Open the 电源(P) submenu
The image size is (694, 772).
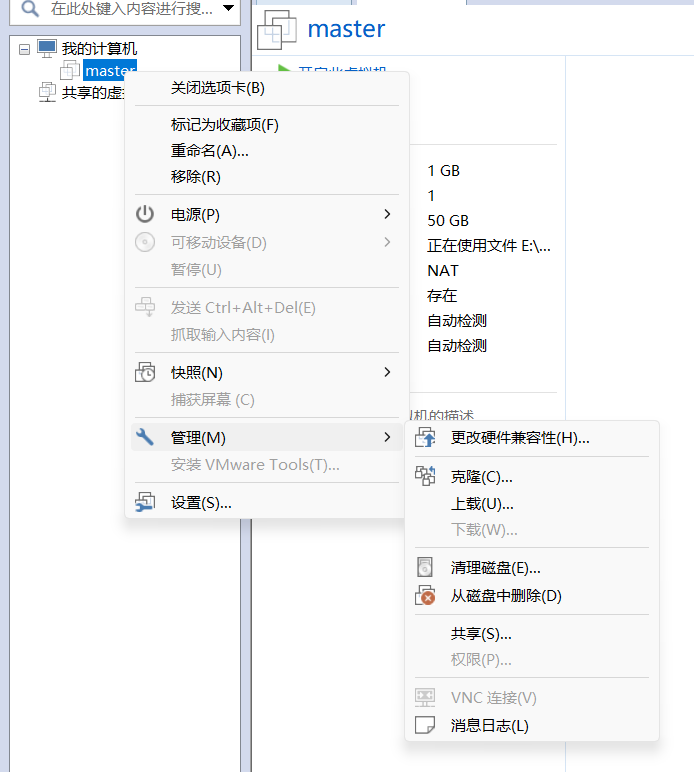267,215
